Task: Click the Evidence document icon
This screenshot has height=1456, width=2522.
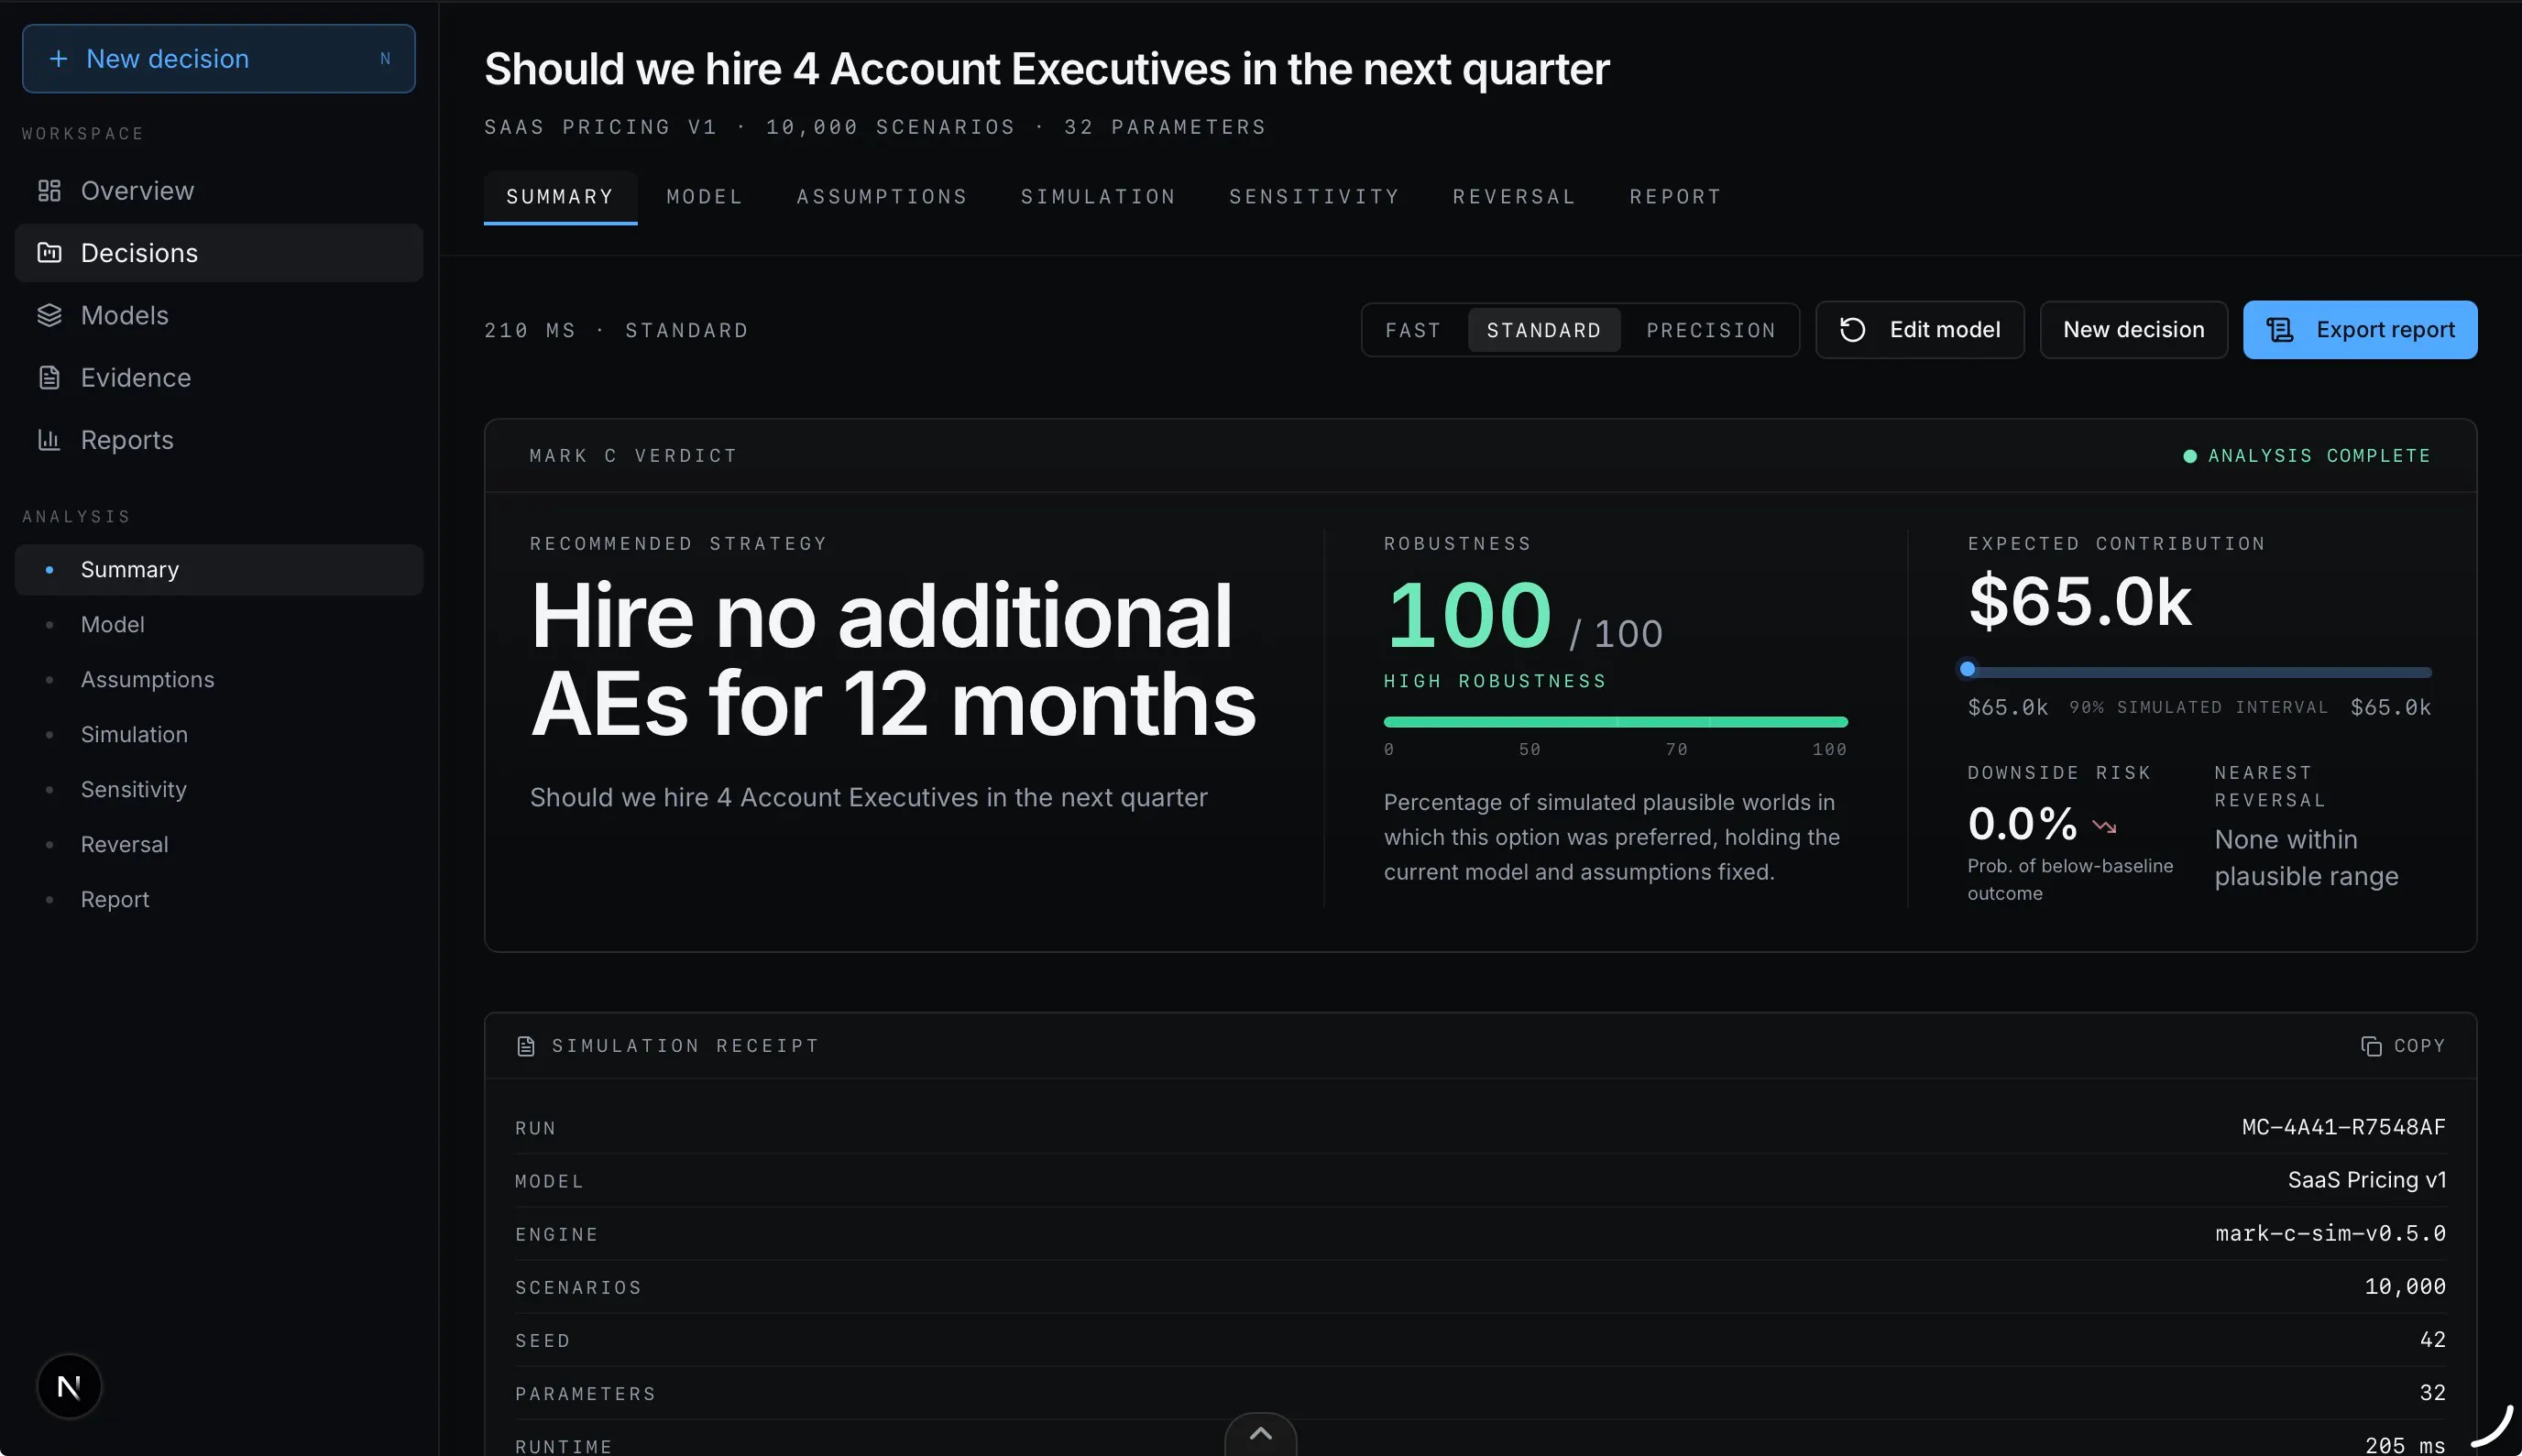Action: point(49,378)
